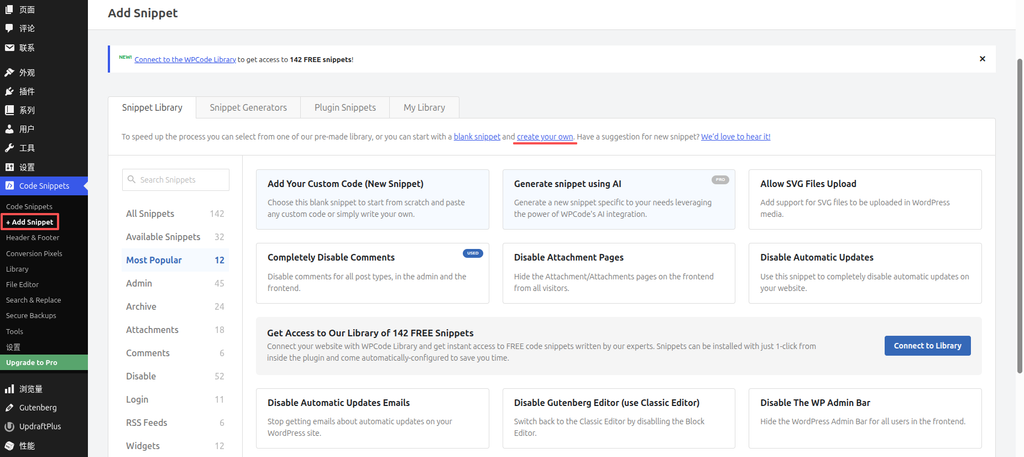The image size is (1024, 457).
Task: Choose Completely Disable Comments card
Action: coord(372,274)
